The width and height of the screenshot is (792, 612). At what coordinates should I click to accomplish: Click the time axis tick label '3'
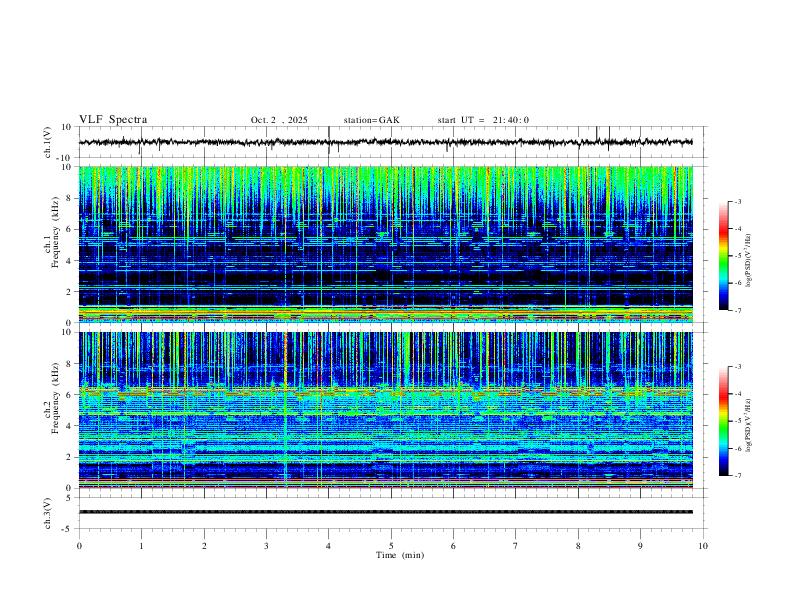[x=266, y=546]
